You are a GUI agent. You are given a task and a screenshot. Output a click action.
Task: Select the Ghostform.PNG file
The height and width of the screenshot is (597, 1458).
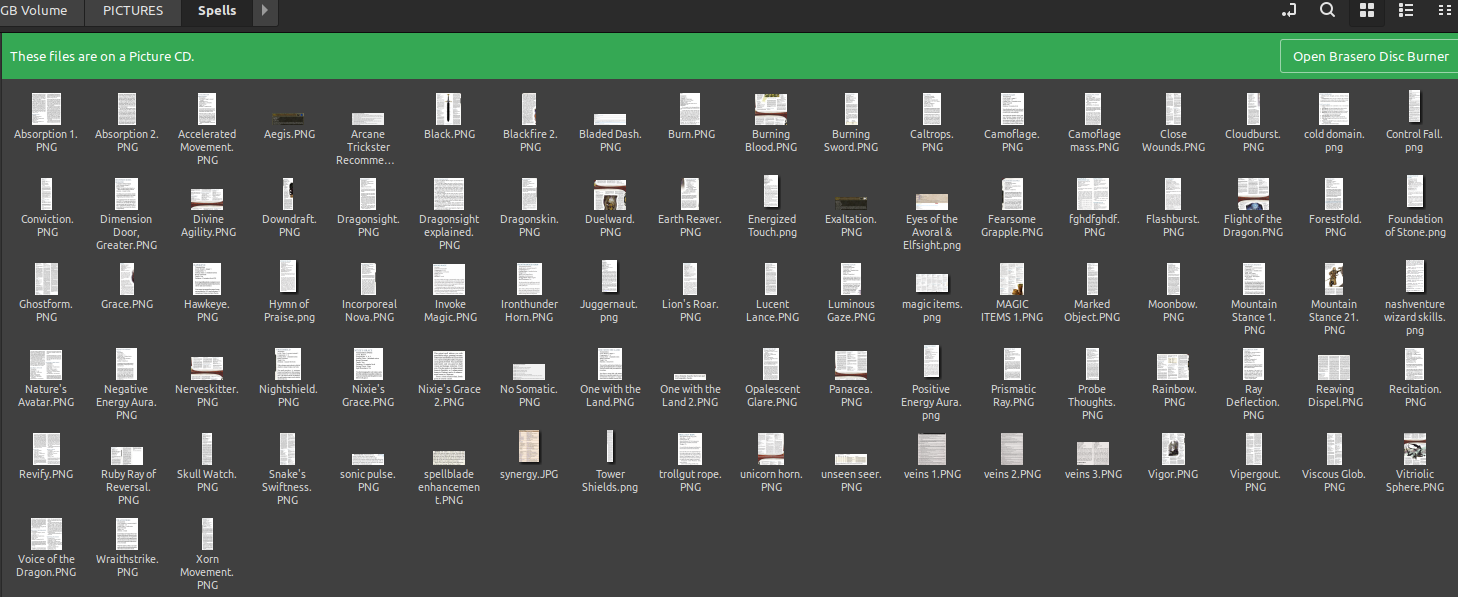(x=47, y=293)
